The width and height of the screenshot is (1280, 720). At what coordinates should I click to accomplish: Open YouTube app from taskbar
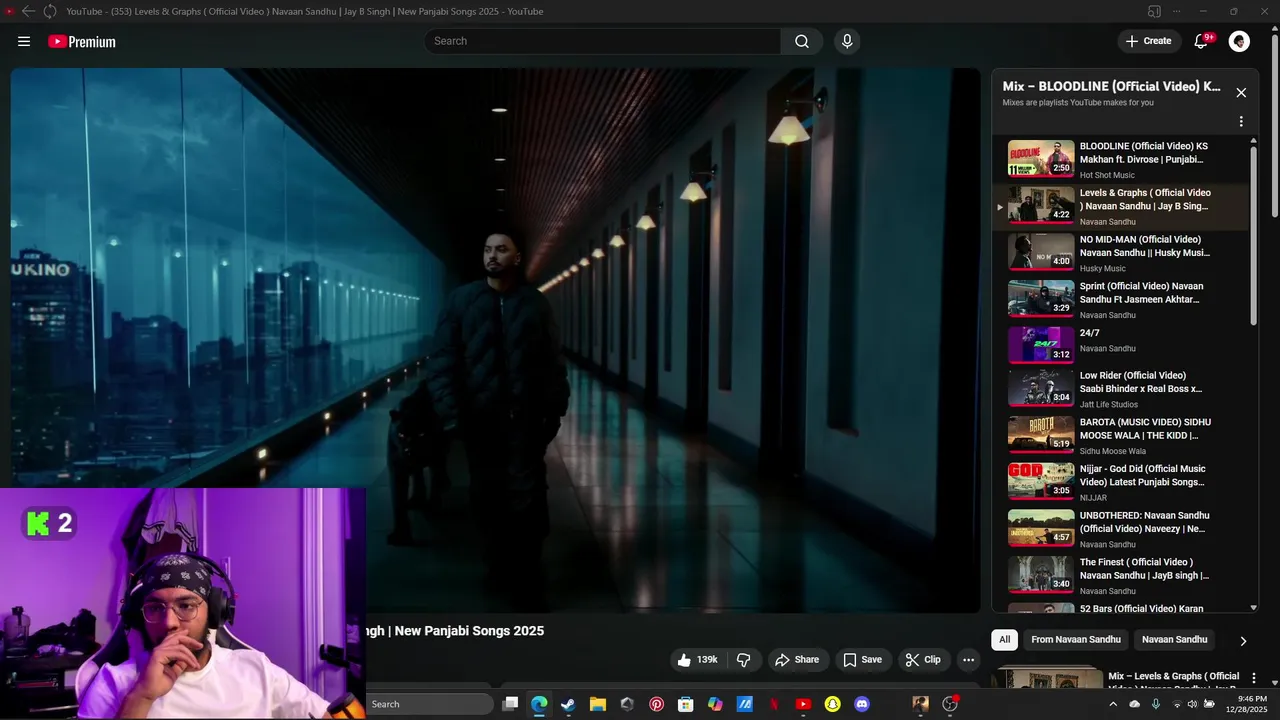click(803, 704)
